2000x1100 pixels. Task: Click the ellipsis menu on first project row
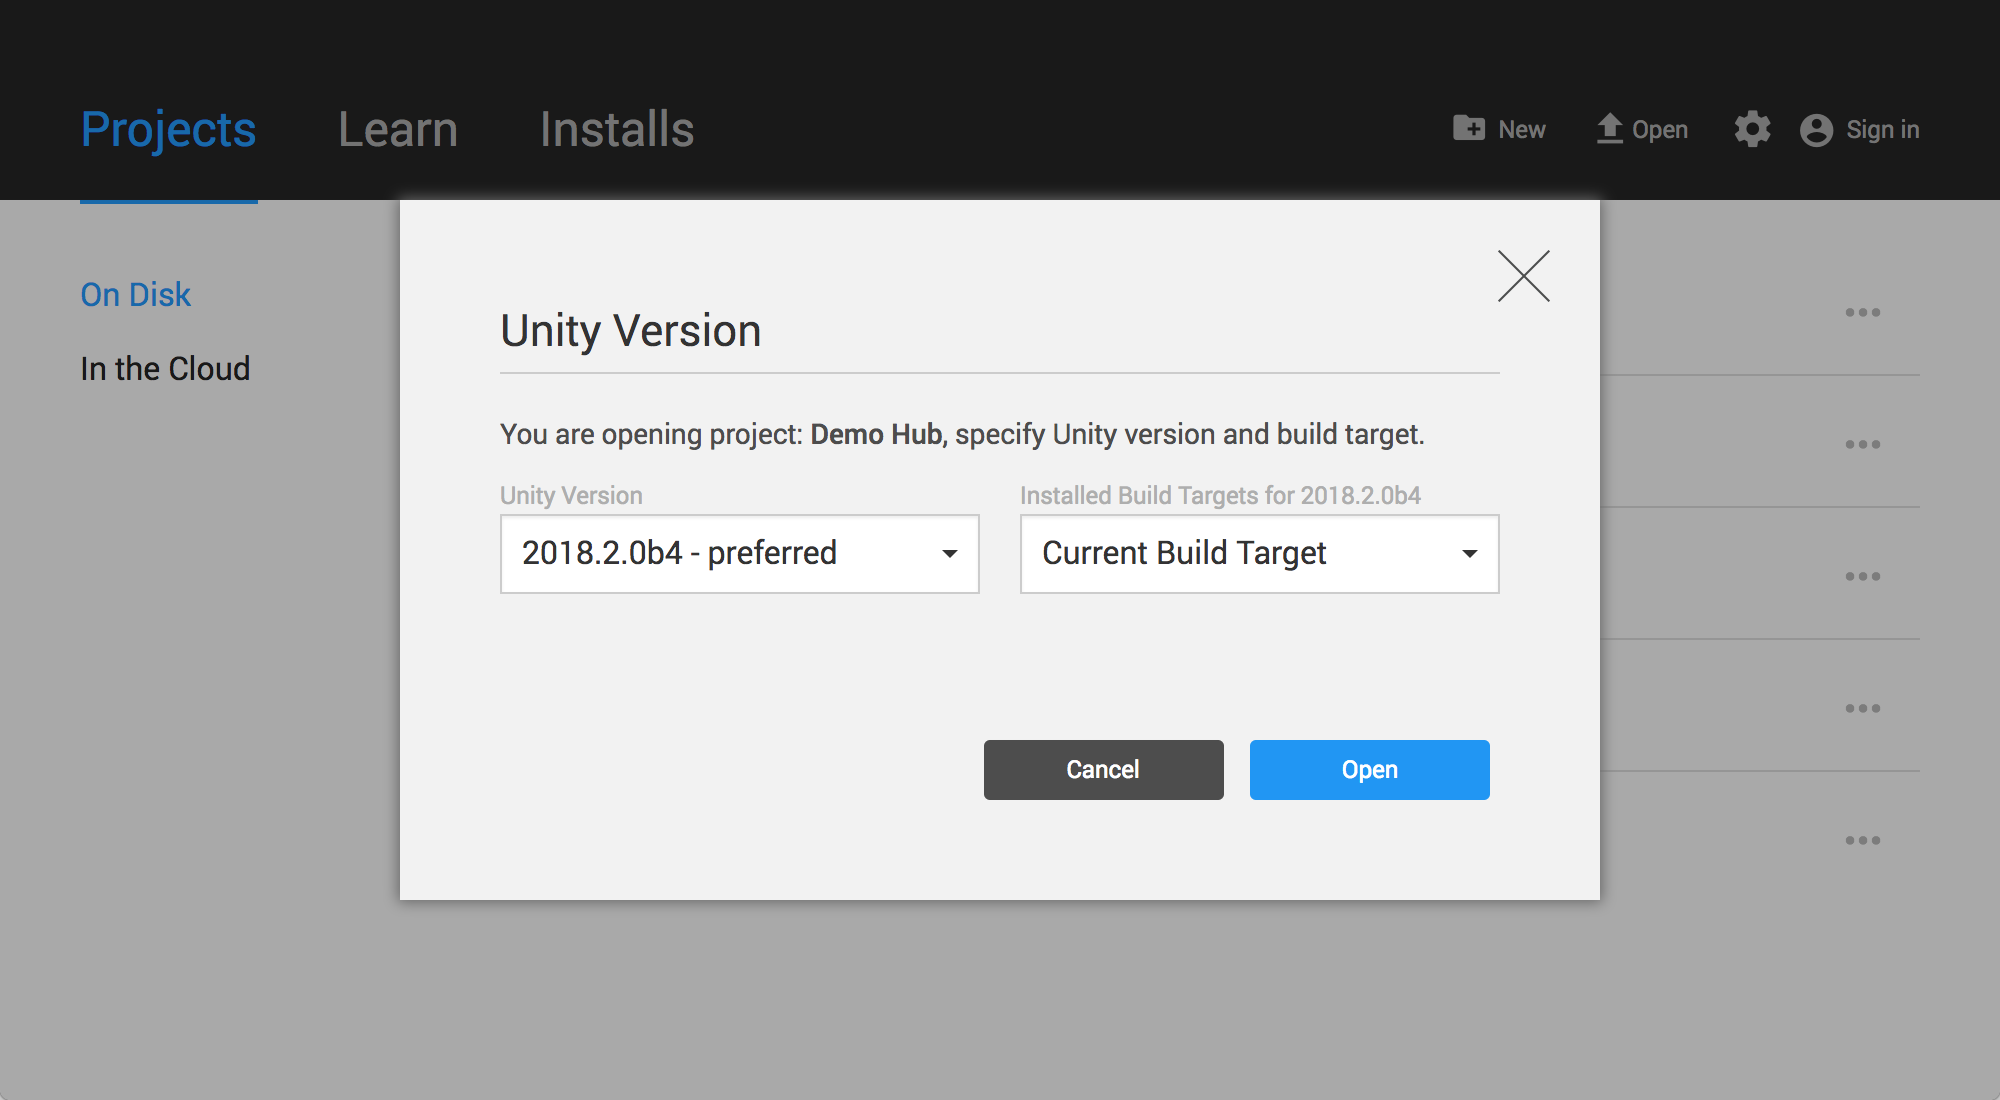click(1861, 312)
